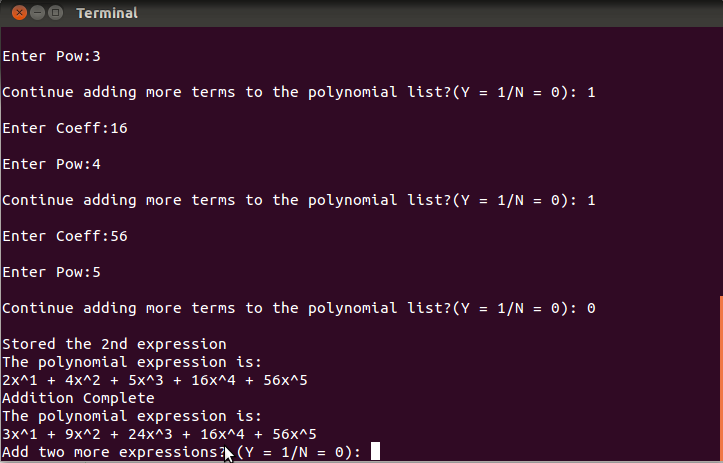The width and height of the screenshot is (723, 463).
Task: Click the 'Enter Pow:4' line
Action: (51, 164)
